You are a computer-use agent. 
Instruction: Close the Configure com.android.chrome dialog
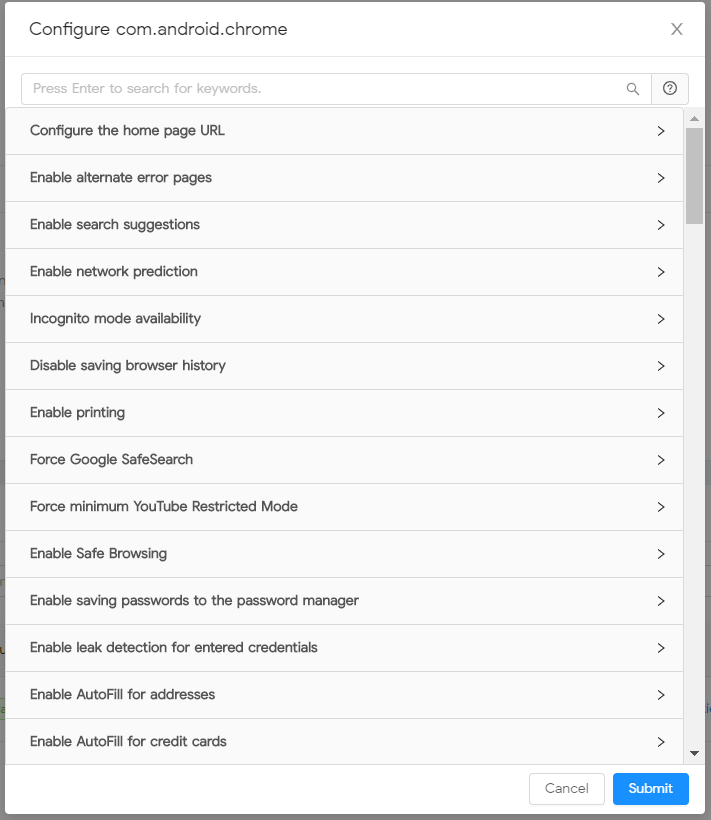[x=676, y=29]
